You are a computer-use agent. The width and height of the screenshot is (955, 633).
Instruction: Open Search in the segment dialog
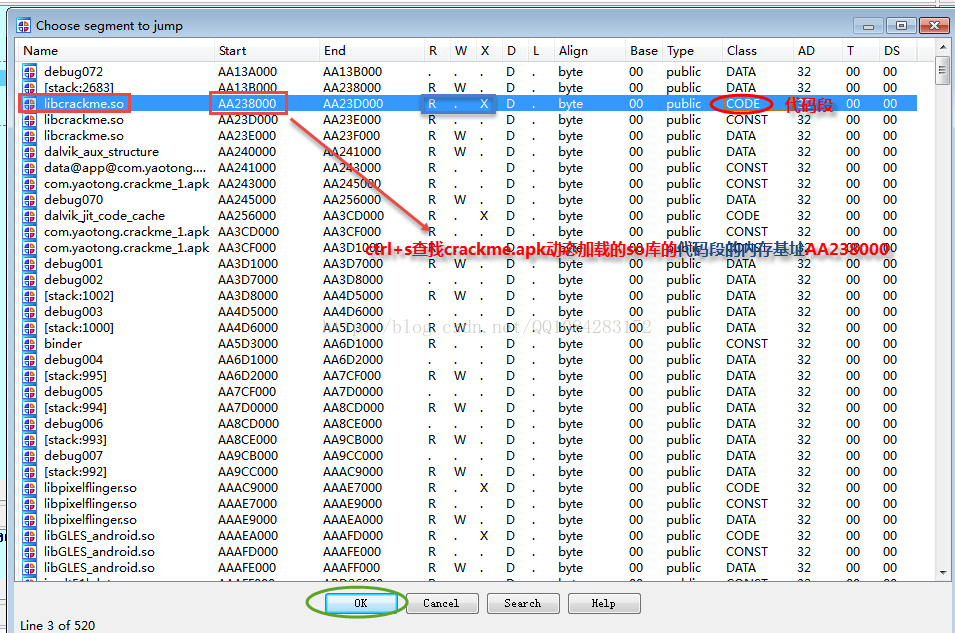click(523, 603)
